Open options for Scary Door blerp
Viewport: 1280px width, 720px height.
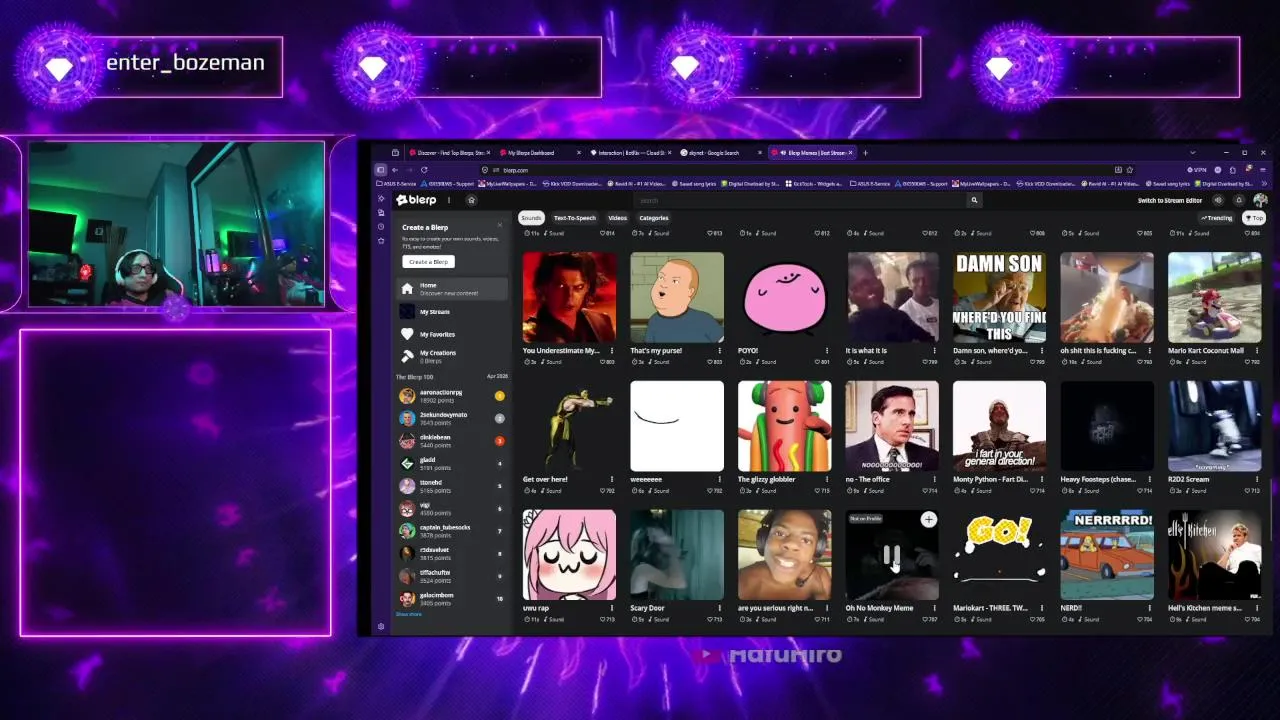pyautogui.click(x=719, y=608)
